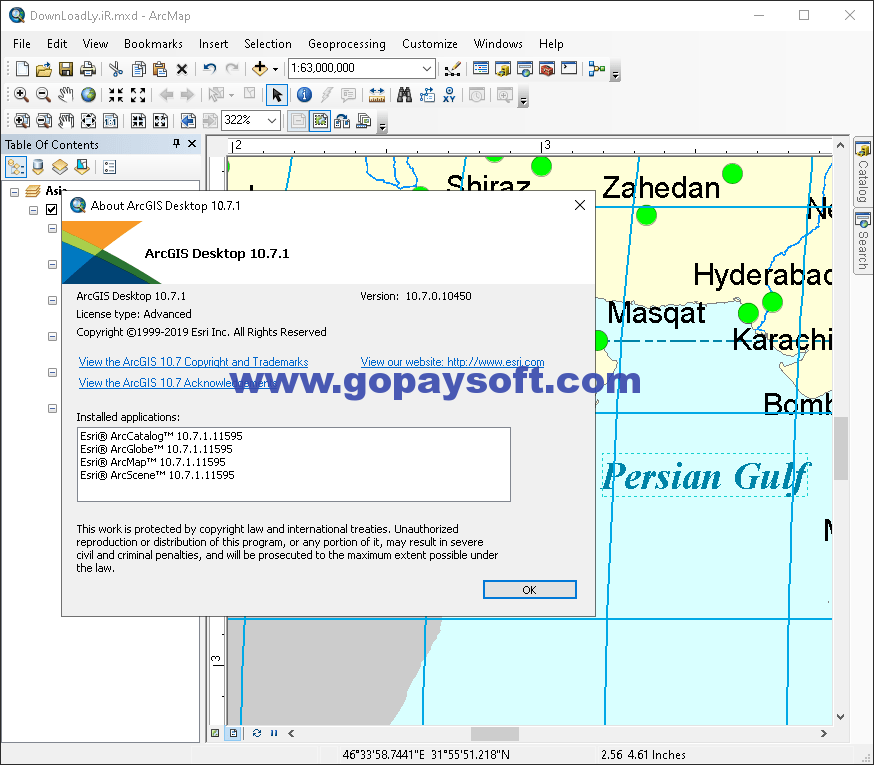
Task: Undo the last action
Action: tap(210, 69)
